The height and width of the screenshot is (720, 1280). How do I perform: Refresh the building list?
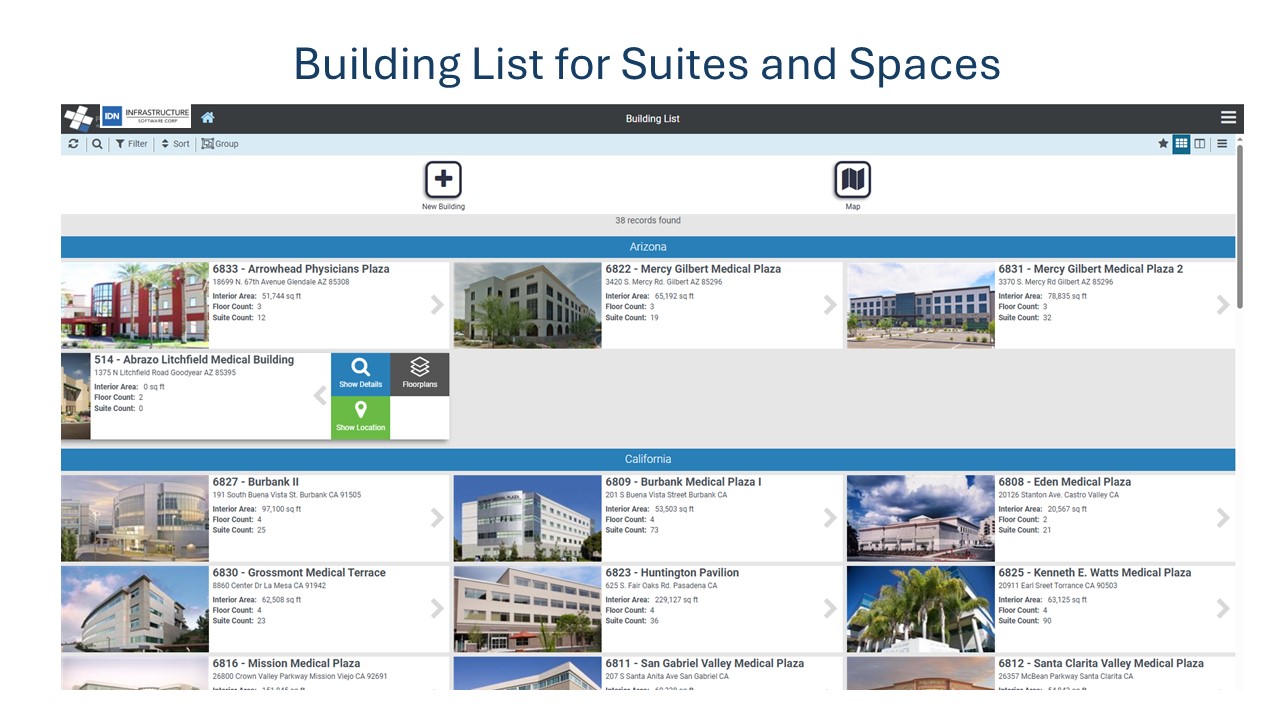coord(73,144)
